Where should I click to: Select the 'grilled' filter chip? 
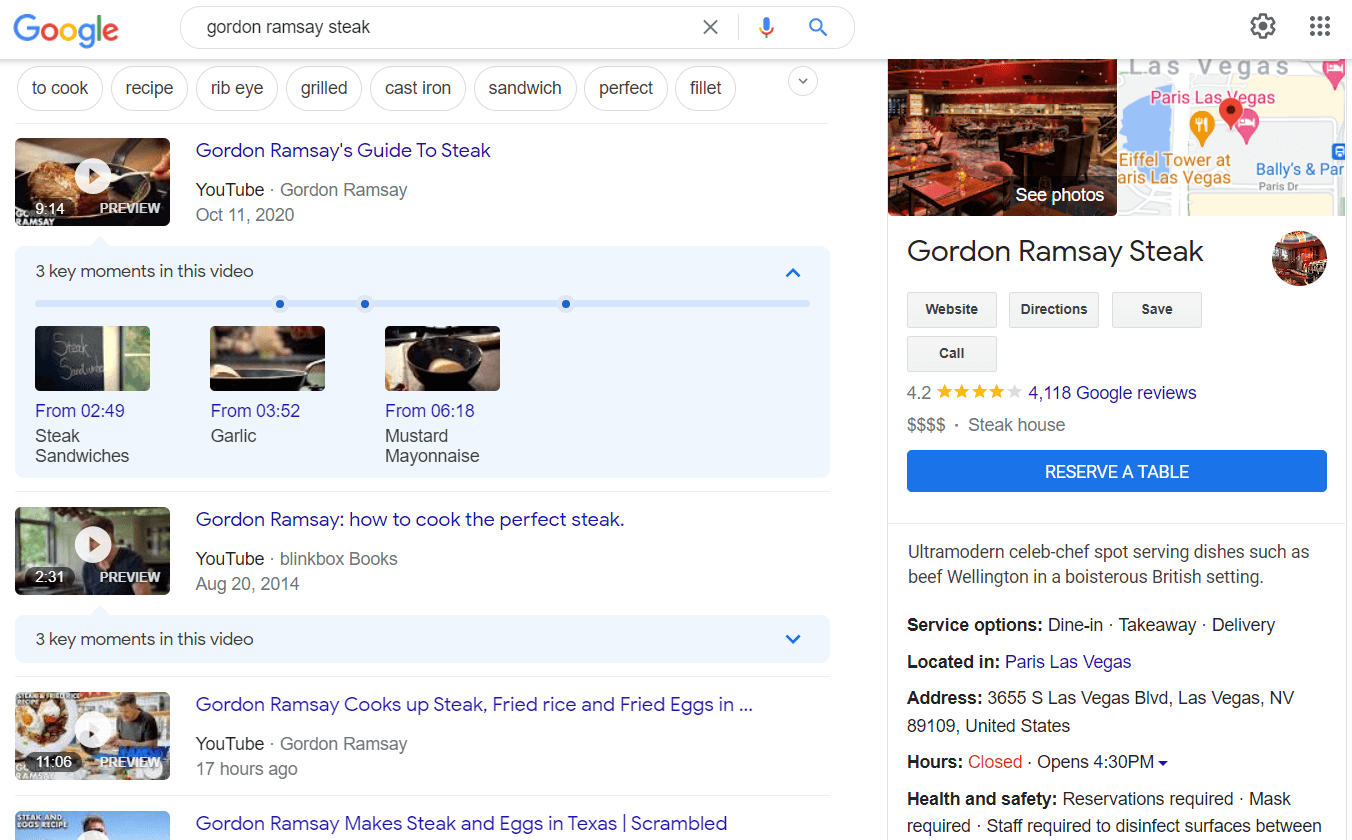[324, 88]
